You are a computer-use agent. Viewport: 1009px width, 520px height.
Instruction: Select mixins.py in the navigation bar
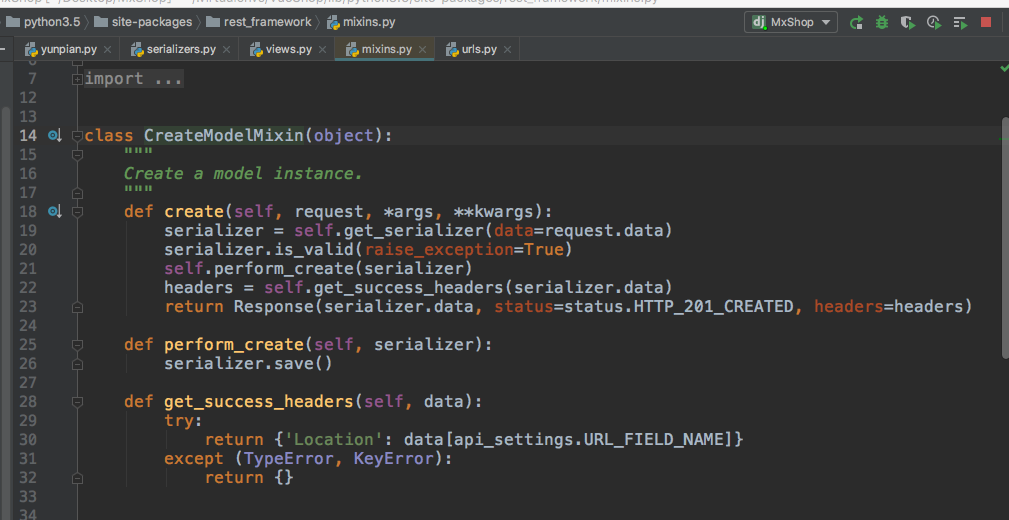tap(361, 23)
